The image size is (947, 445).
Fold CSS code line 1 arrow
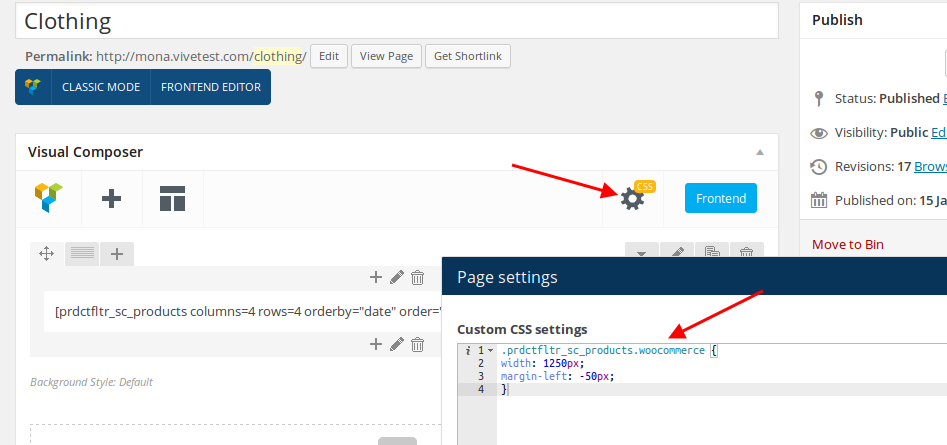tap(490, 350)
